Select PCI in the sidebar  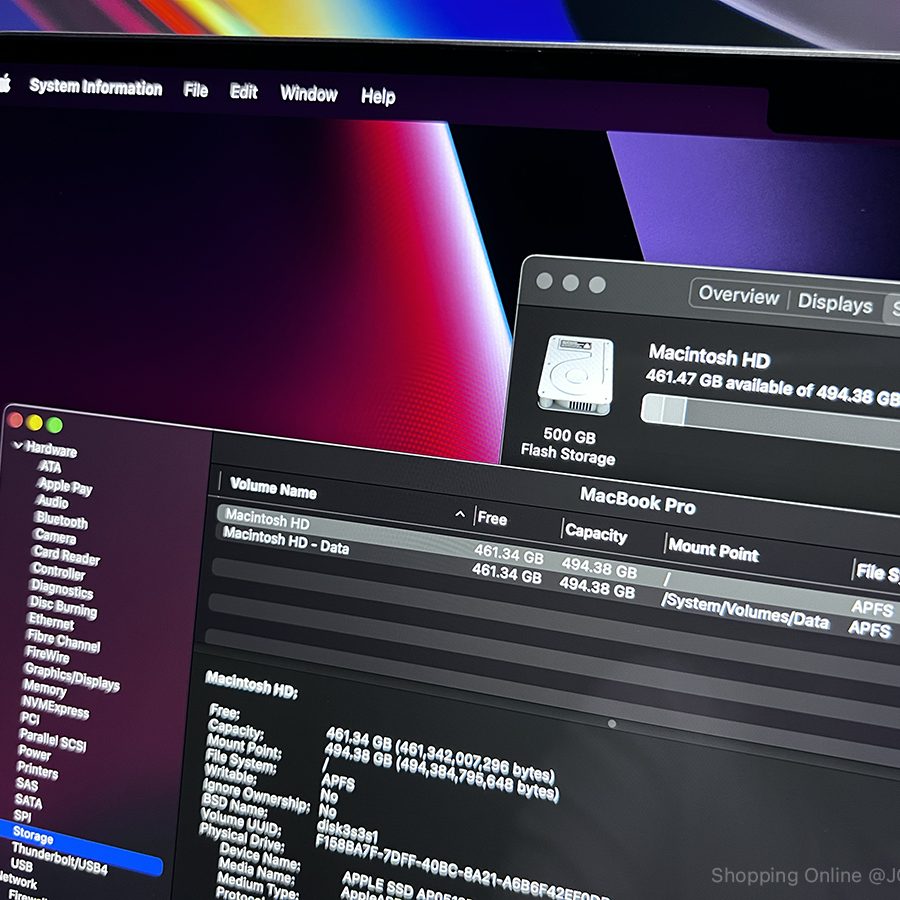pos(30,718)
